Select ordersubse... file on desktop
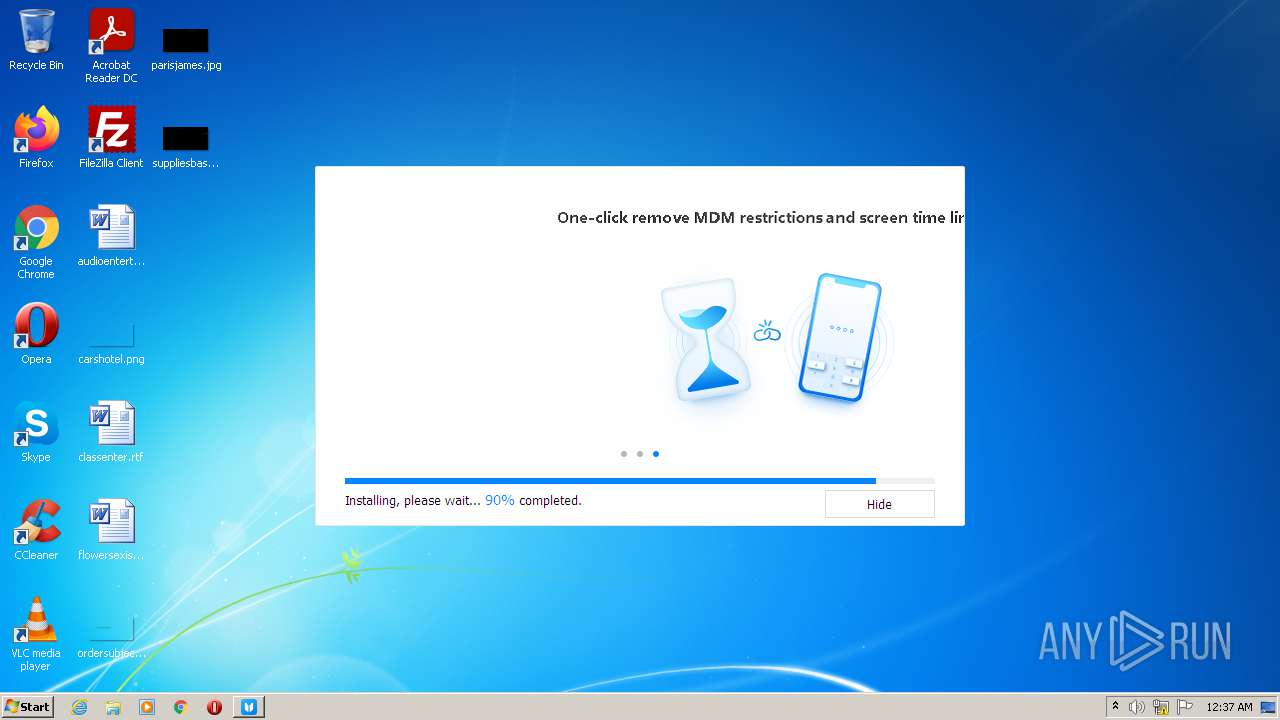Screen dimensions: 1280x720 (111, 636)
